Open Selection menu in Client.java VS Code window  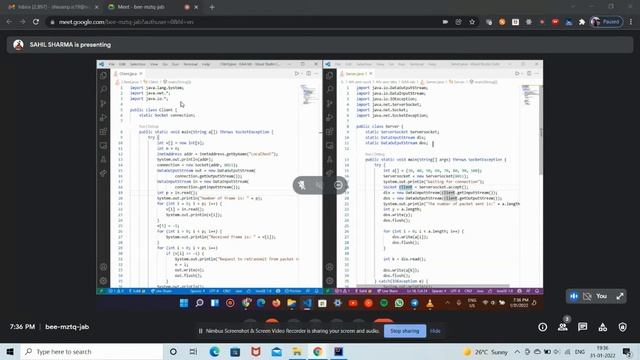[x=138, y=64]
